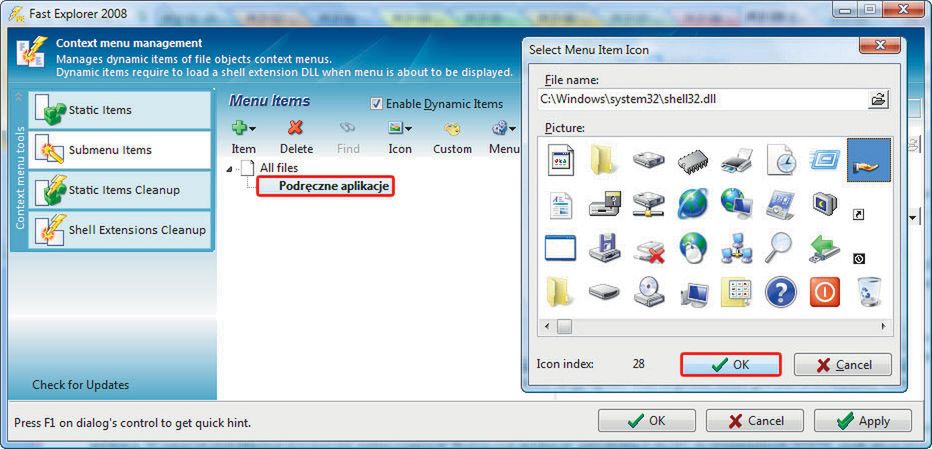Image resolution: width=932 pixels, height=449 pixels.
Task: Choose the memory chip icon
Action: pos(693,161)
